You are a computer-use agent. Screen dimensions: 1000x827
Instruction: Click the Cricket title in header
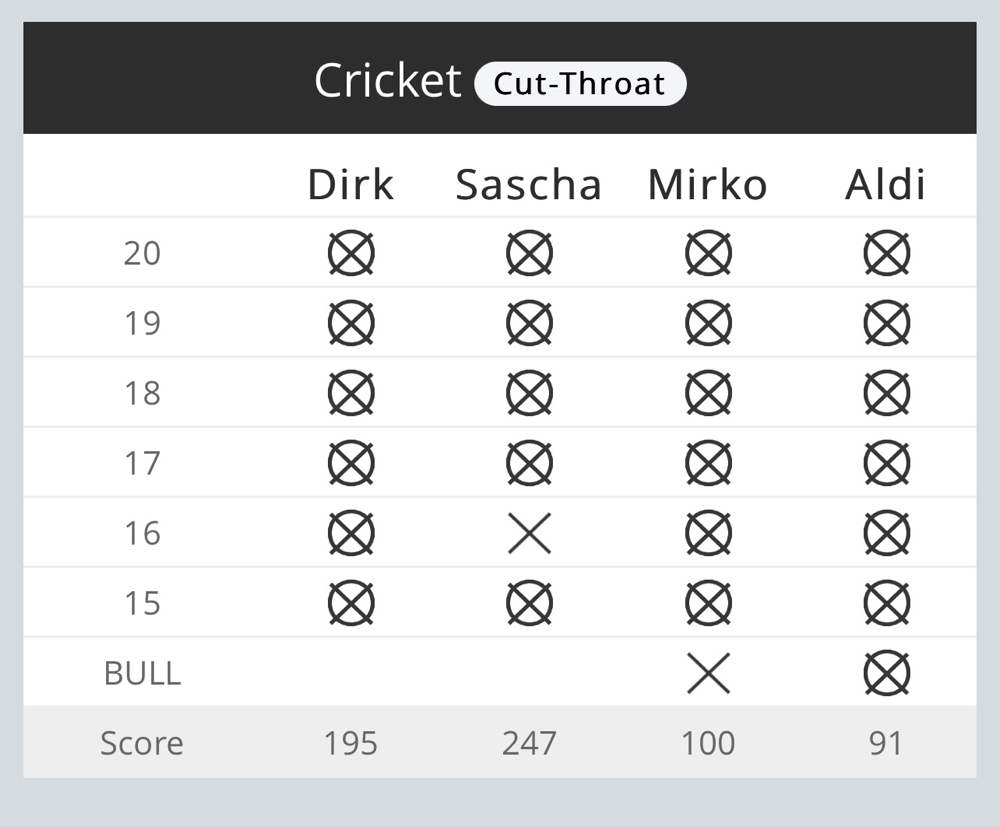click(x=388, y=81)
